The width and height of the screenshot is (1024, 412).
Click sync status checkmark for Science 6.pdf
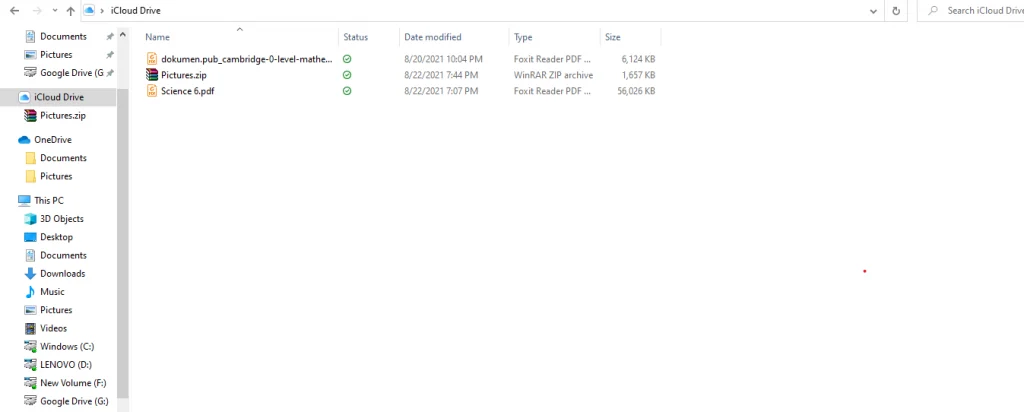pyautogui.click(x=347, y=91)
